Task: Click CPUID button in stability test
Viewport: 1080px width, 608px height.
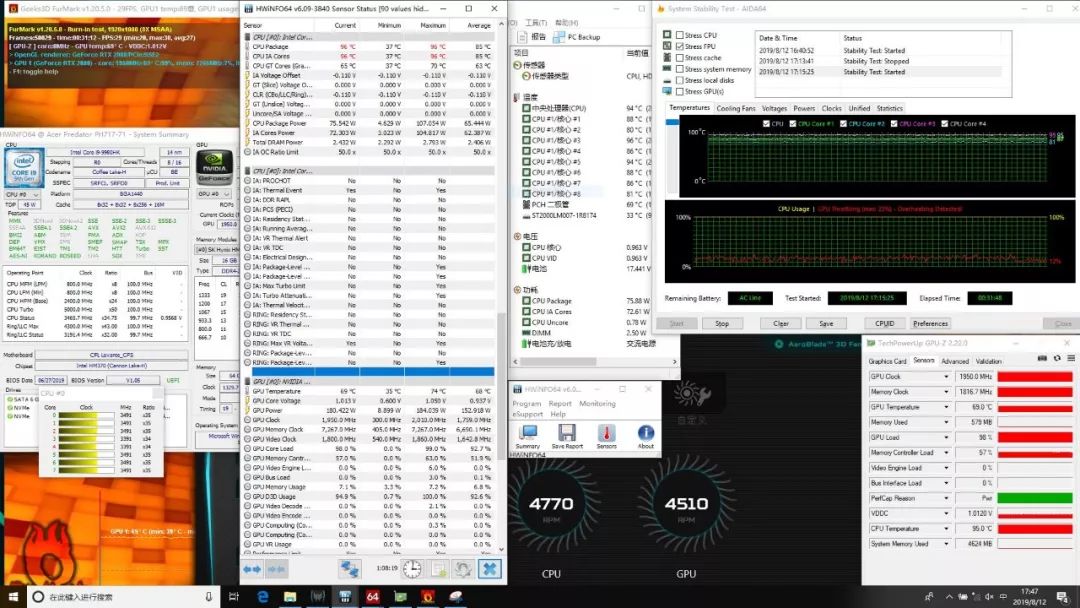Action: coord(884,323)
